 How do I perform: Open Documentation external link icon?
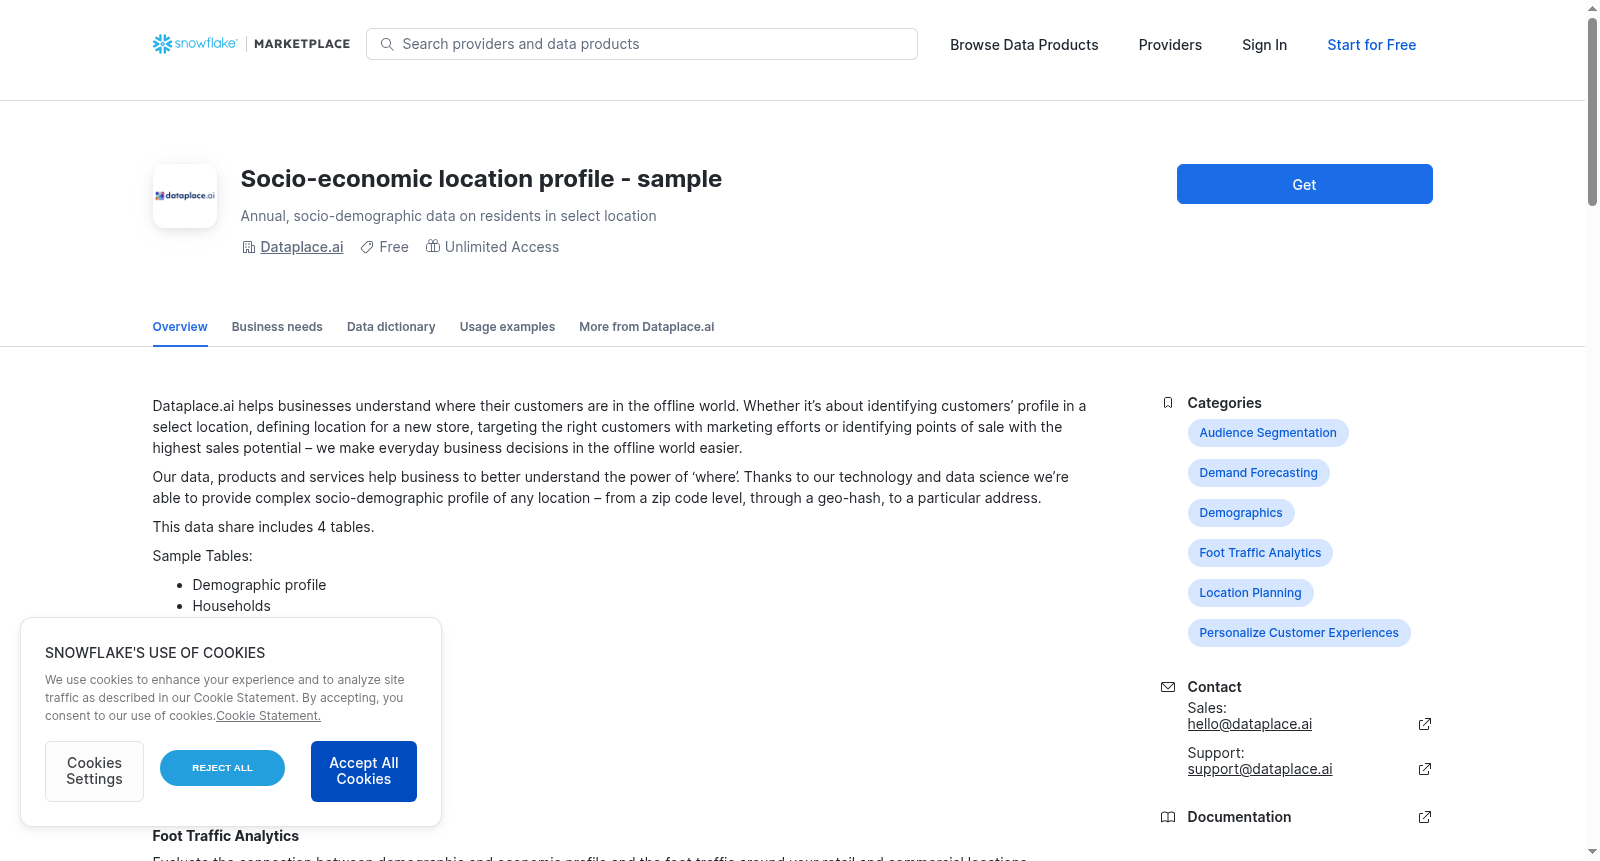tap(1425, 817)
